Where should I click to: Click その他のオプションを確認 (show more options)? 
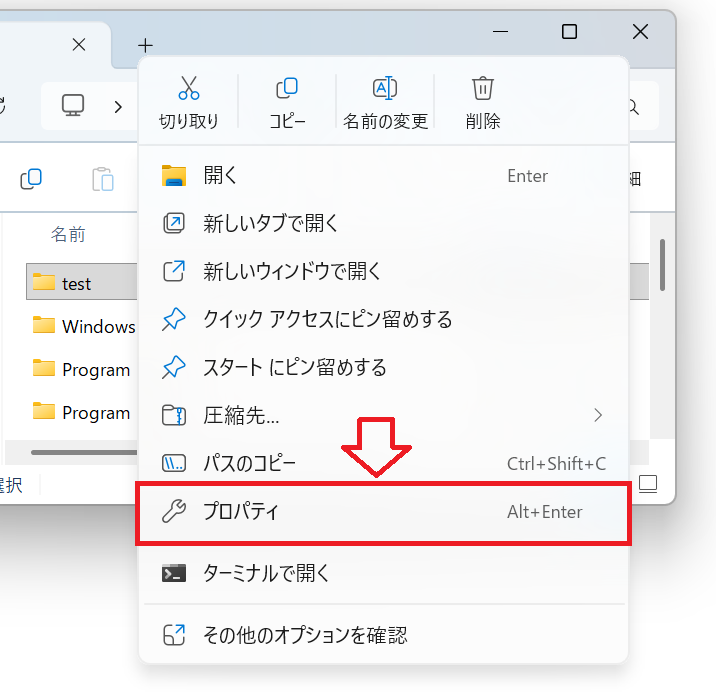384,635
